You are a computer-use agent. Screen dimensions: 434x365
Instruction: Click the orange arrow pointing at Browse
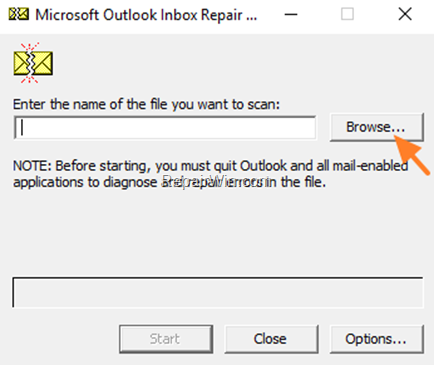click(x=412, y=155)
